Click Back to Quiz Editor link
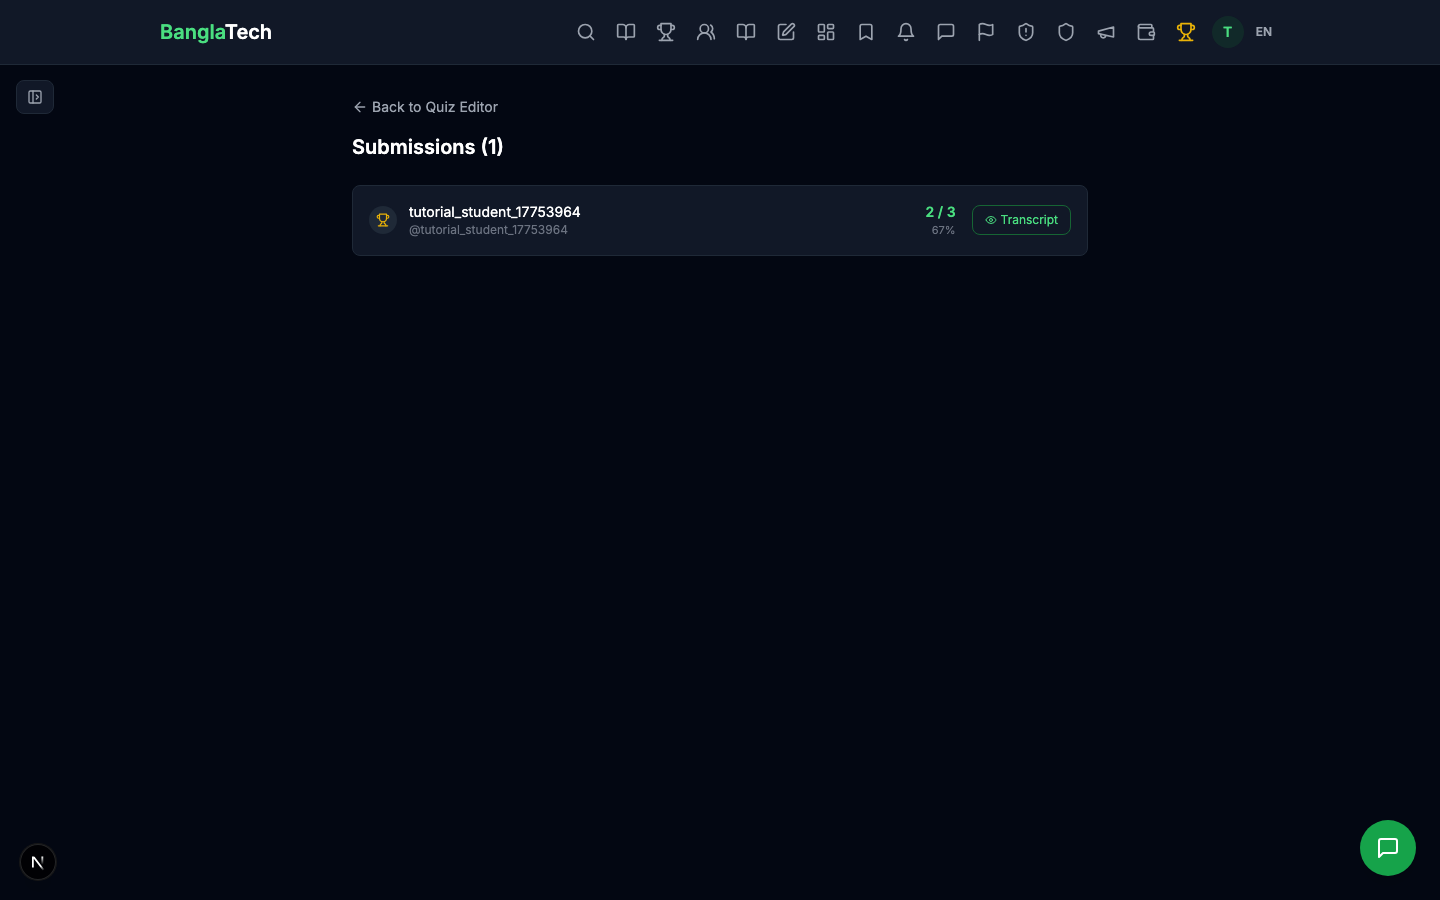This screenshot has height=900, width=1440. pyautogui.click(x=424, y=107)
